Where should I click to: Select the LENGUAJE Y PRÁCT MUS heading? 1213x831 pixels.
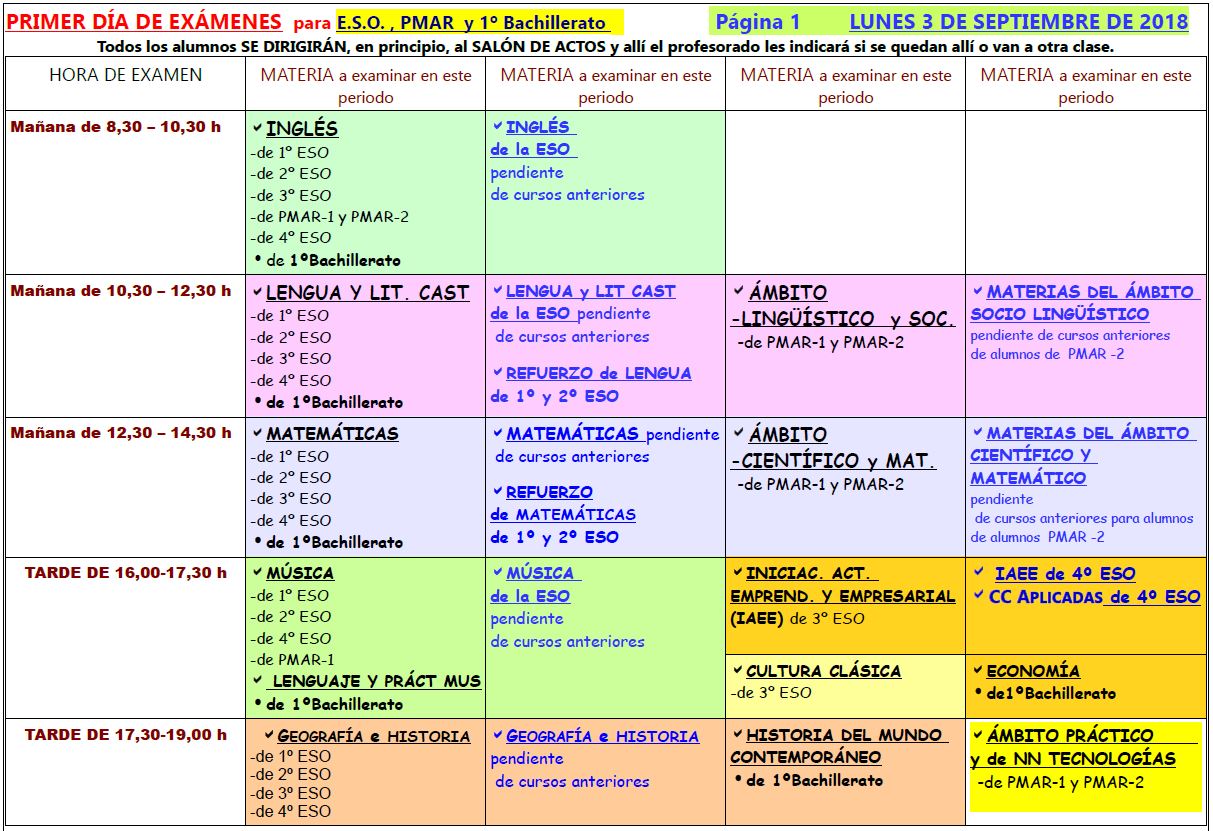pos(376,681)
